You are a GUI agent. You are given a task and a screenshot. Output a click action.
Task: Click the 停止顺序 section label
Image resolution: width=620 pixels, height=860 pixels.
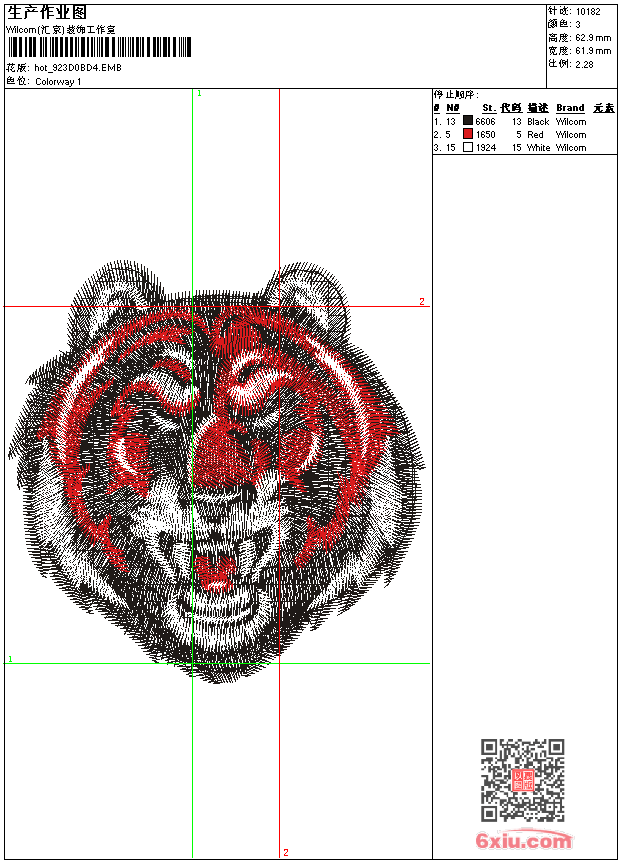click(x=456, y=94)
